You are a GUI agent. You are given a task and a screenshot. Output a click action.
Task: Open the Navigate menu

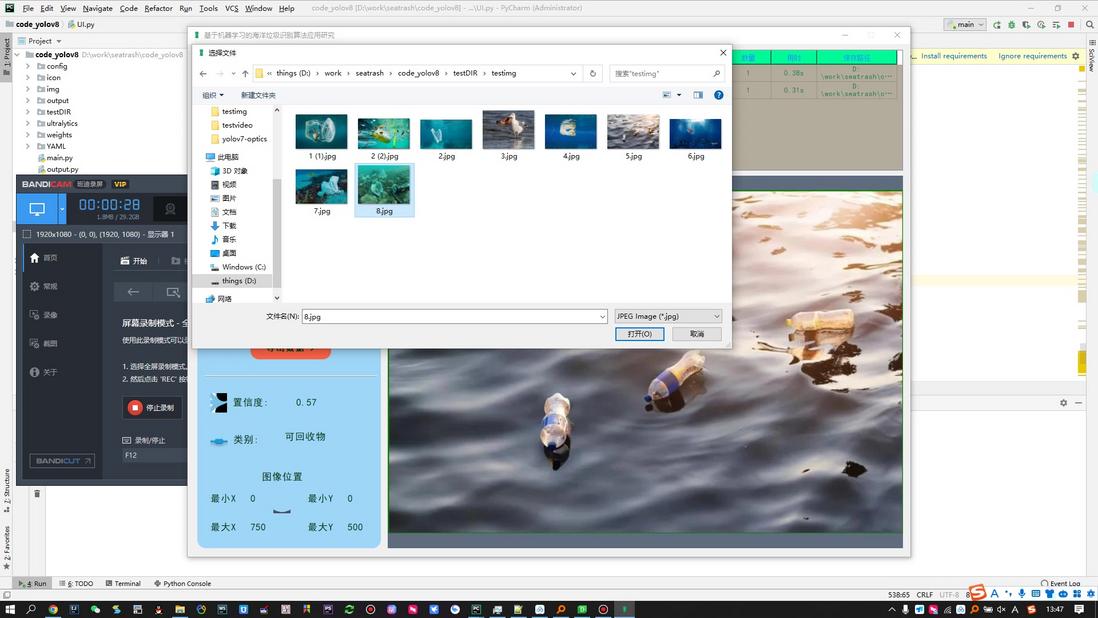97,8
